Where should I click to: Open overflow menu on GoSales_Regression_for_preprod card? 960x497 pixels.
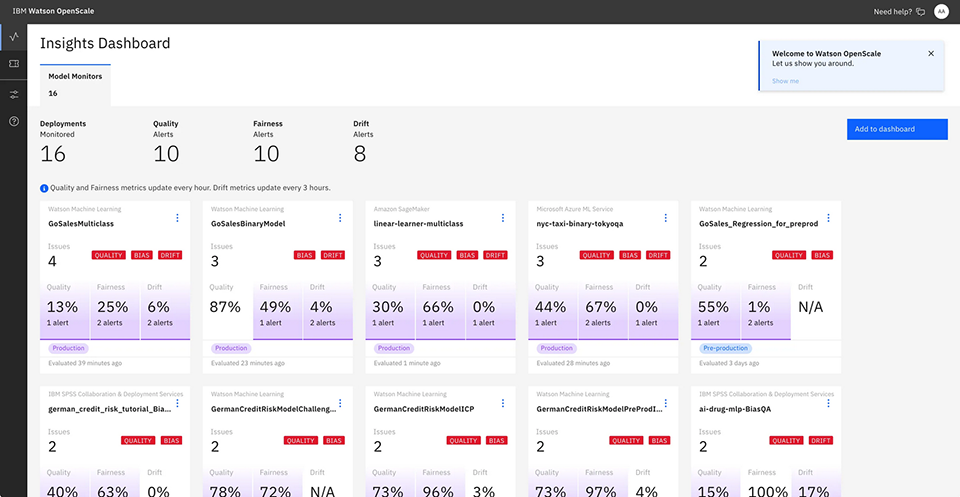pos(828,218)
